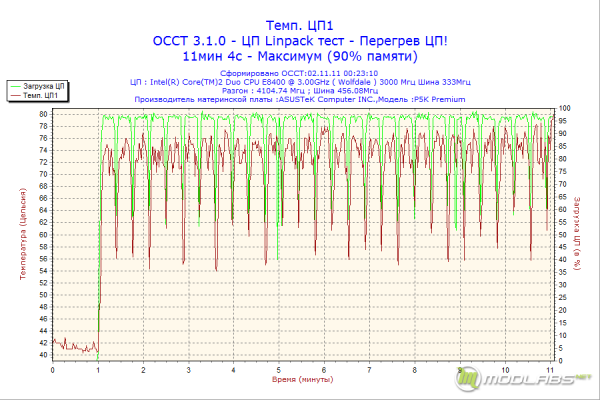This screenshot has height=400, width=600.
Task: Click the red Темп. ЦП1 legend line
Action: pyautogui.click(x=15, y=95)
